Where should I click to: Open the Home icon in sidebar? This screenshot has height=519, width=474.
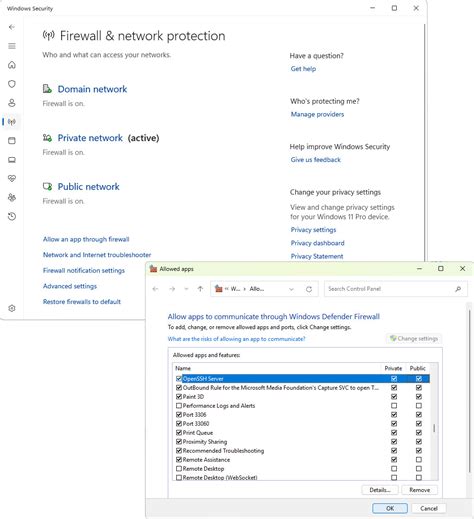12,65
